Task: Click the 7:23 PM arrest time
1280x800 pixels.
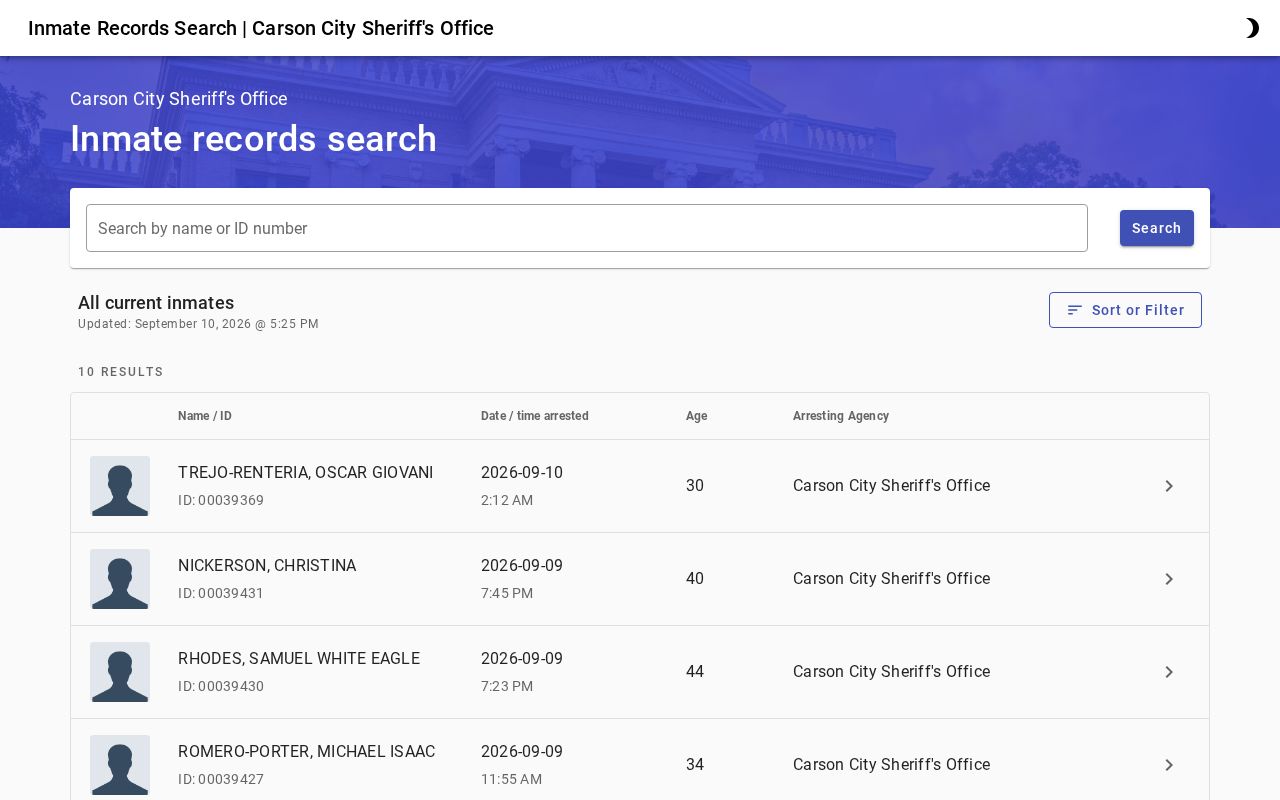Action: pyautogui.click(x=507, y=686)
